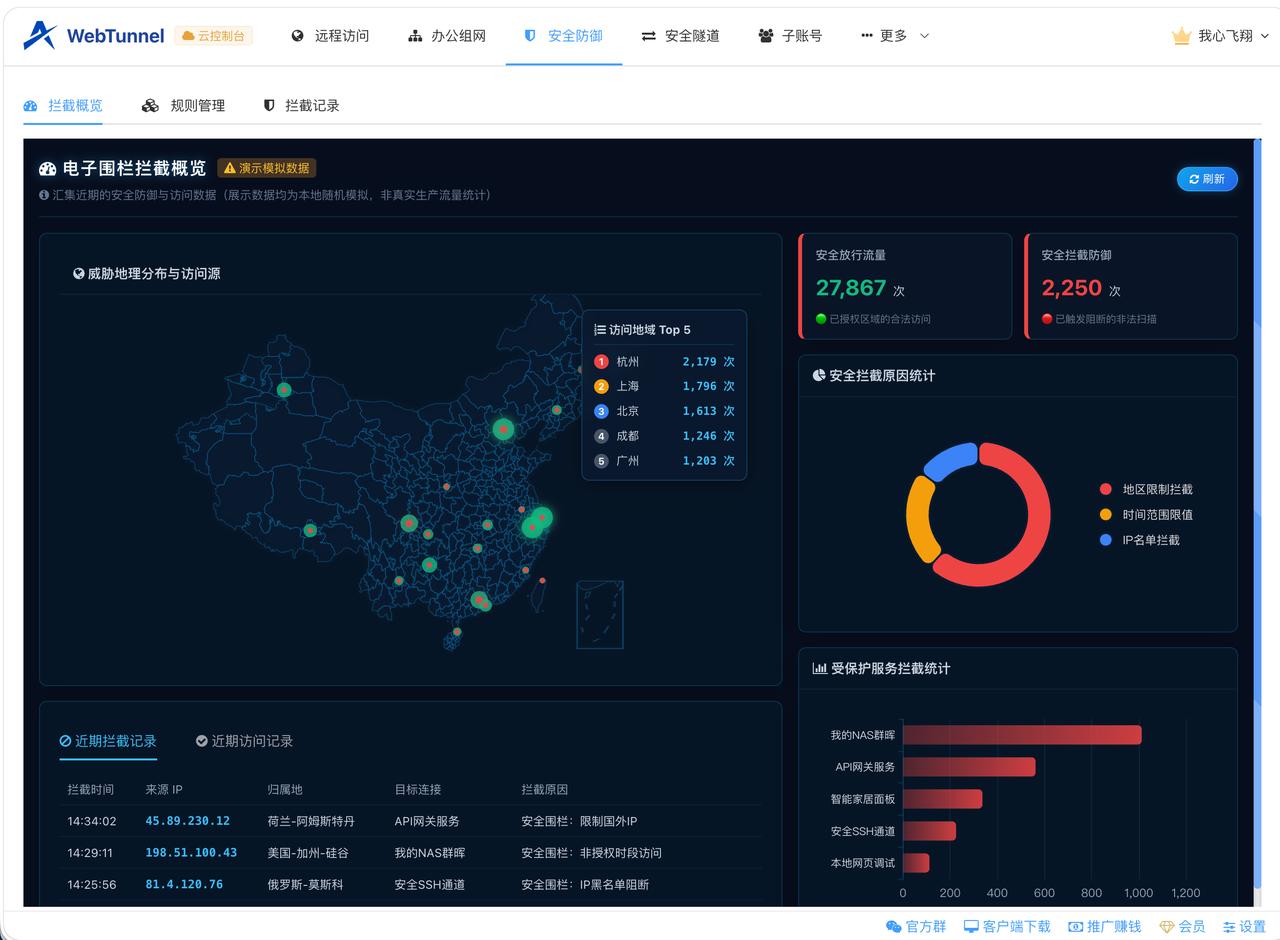Viewport: 1280px width, 940px height.
Task: Expand the 更多 dropdown menu
Action: [895, 36]
